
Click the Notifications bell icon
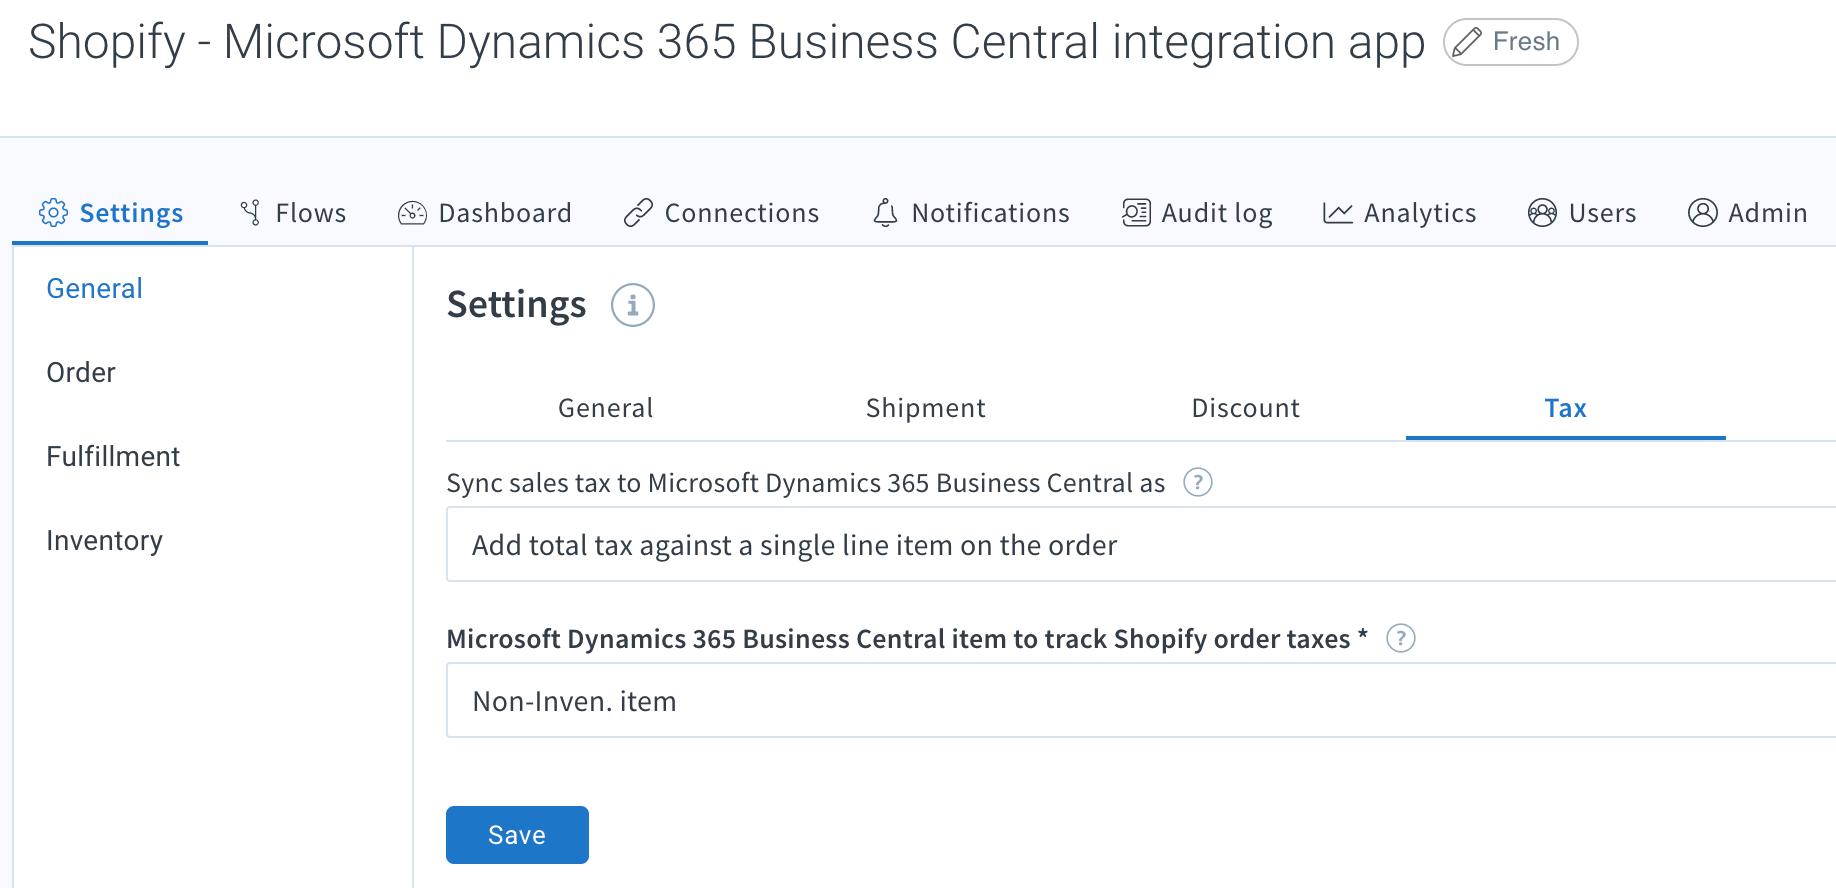(x=885, y=213)
